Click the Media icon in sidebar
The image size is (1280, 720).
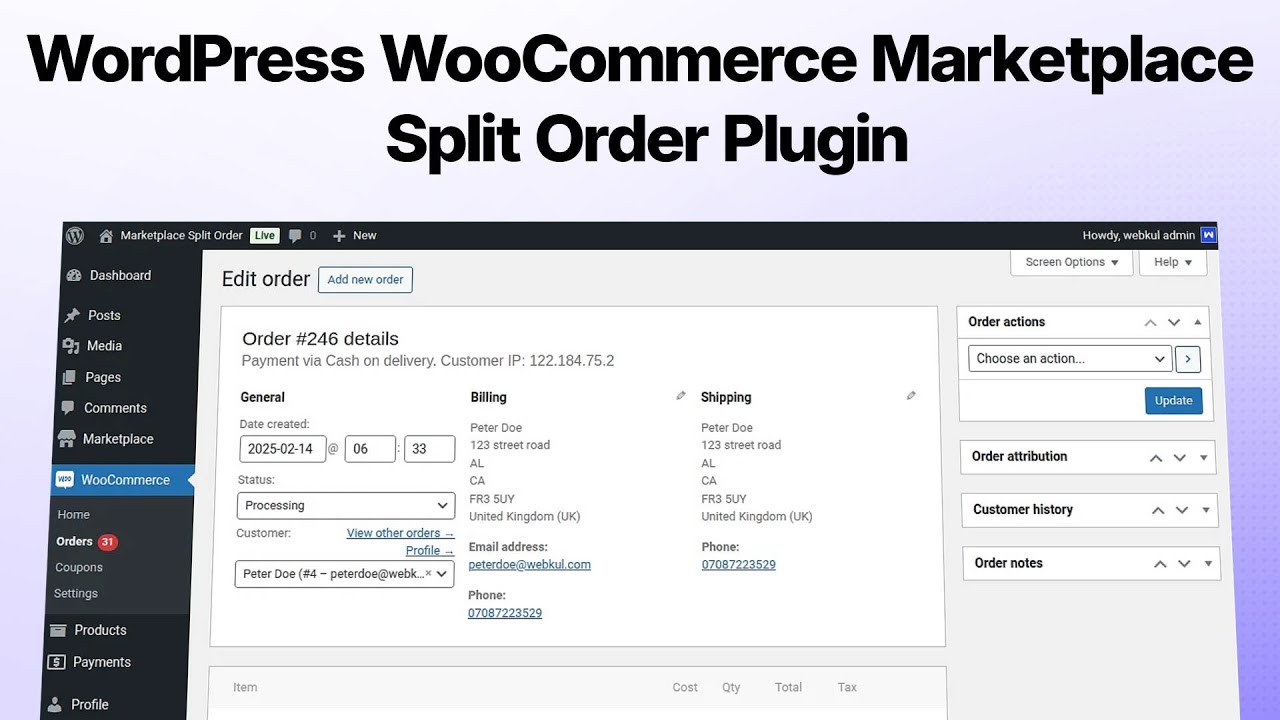(x=70, y=346)
